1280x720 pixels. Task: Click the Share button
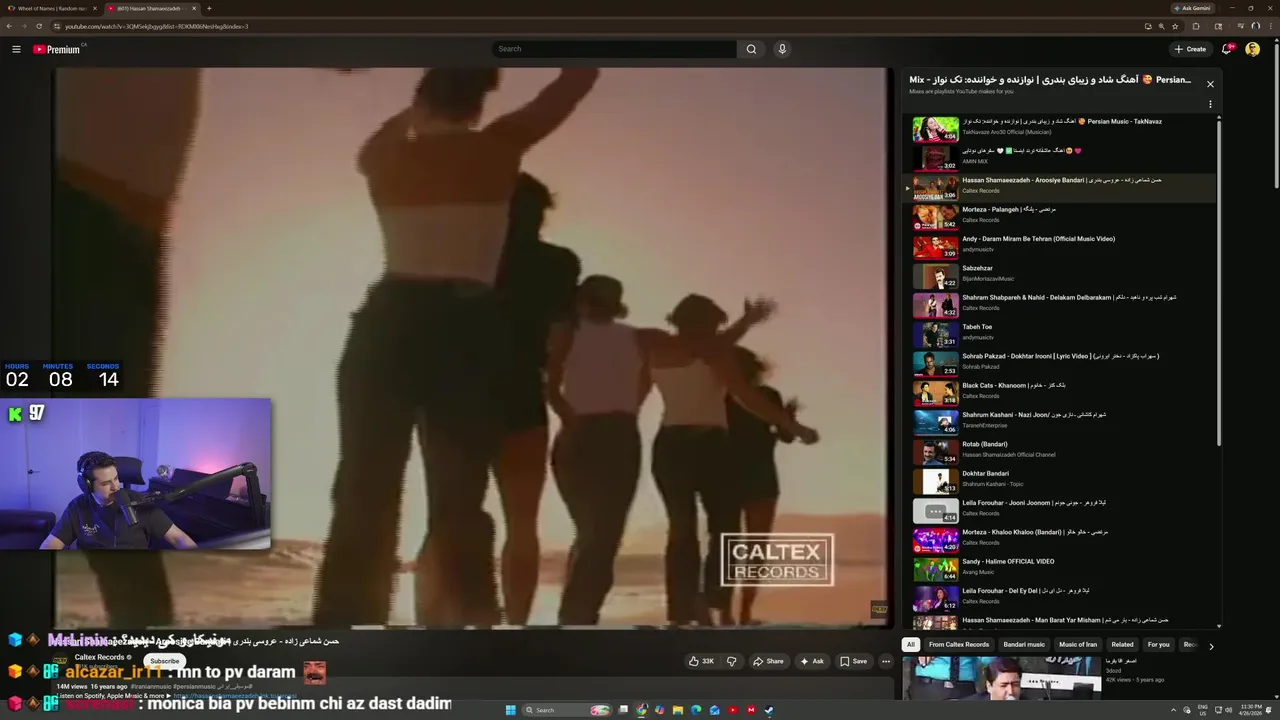pos(768,661)
